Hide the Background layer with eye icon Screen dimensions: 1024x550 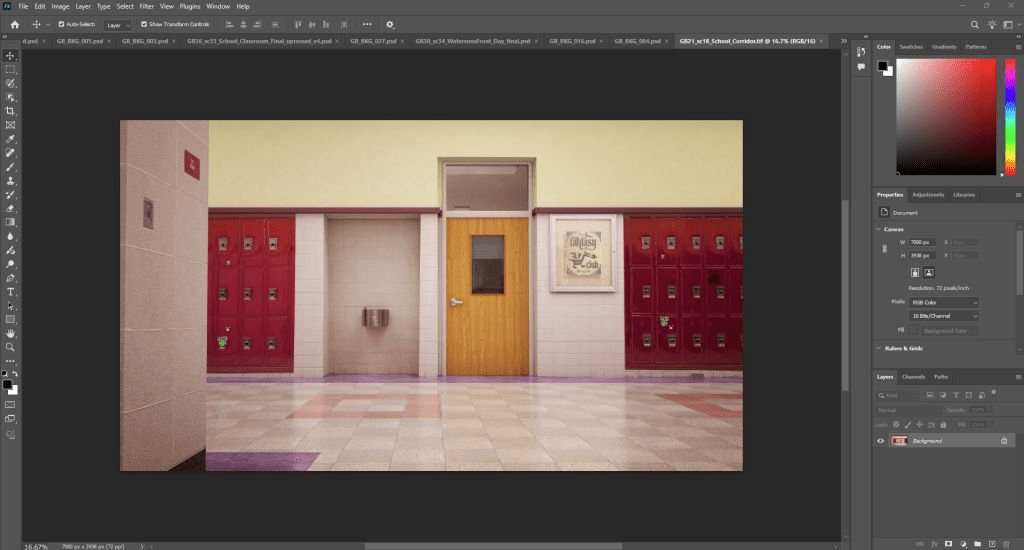pos(880,441)
